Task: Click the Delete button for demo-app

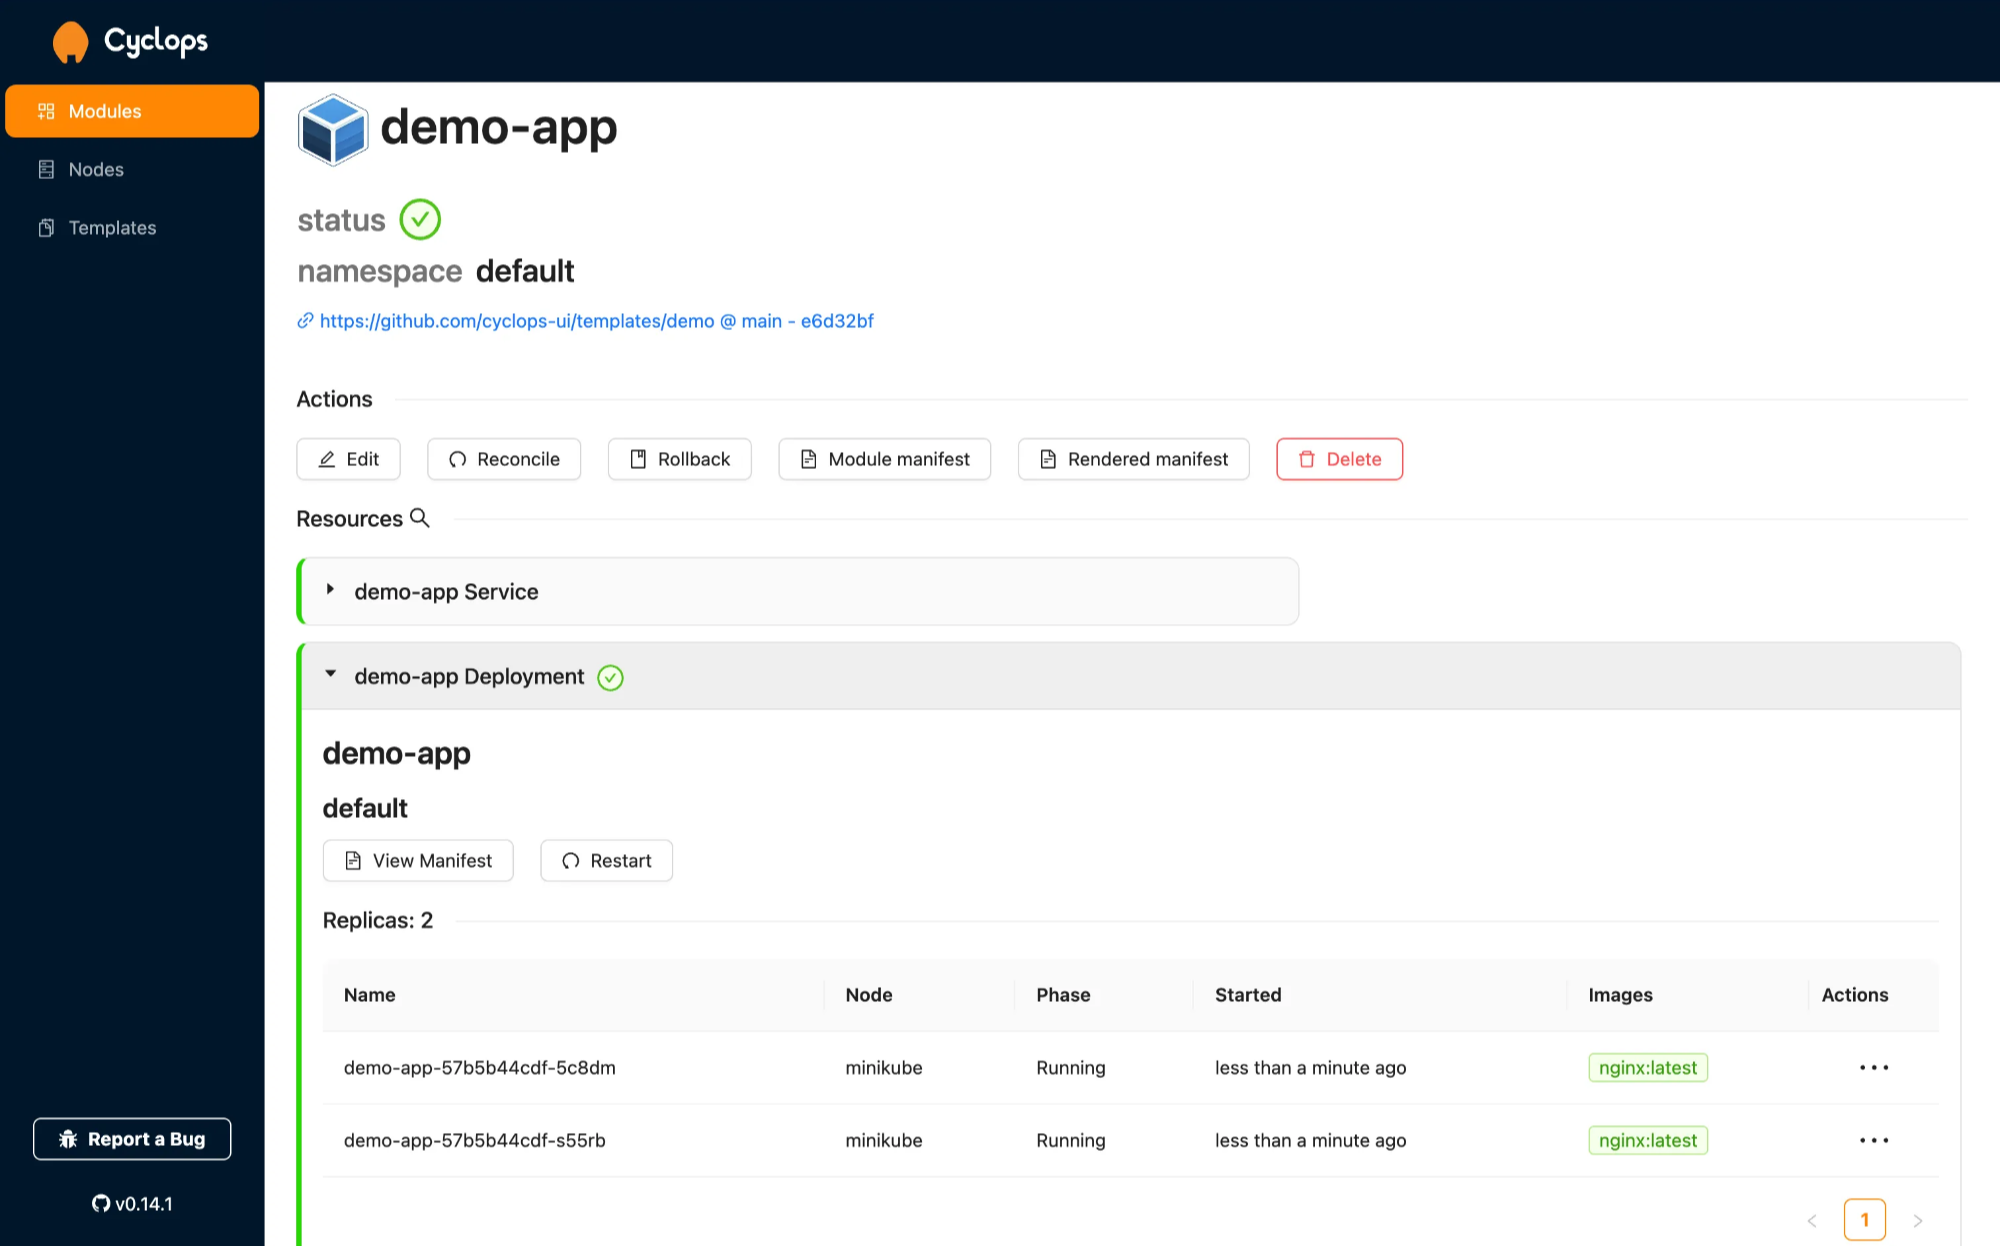Action: coord(1339,458)
